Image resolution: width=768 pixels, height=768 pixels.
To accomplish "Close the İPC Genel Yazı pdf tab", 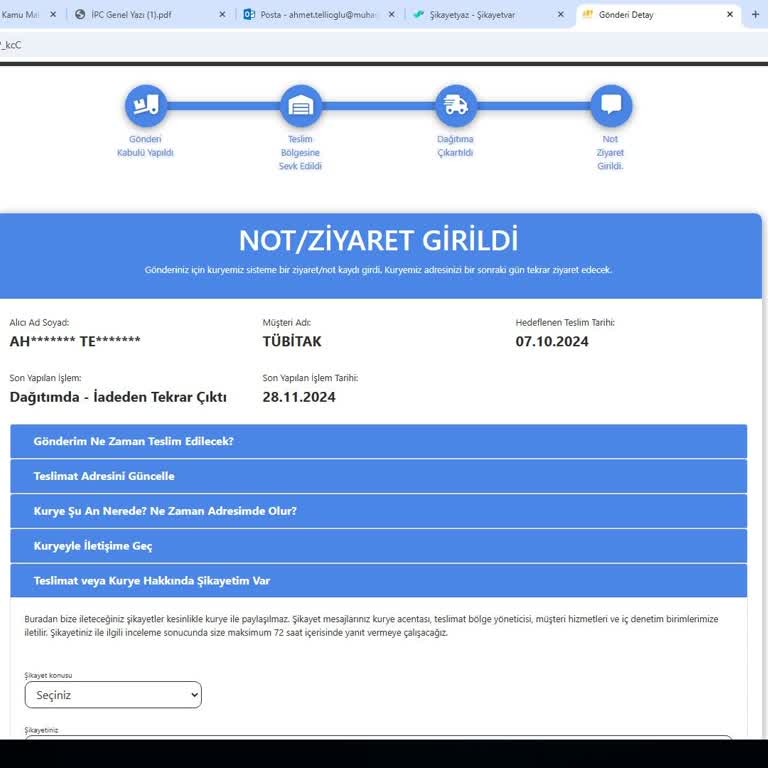I will click(x=222, y=15).
